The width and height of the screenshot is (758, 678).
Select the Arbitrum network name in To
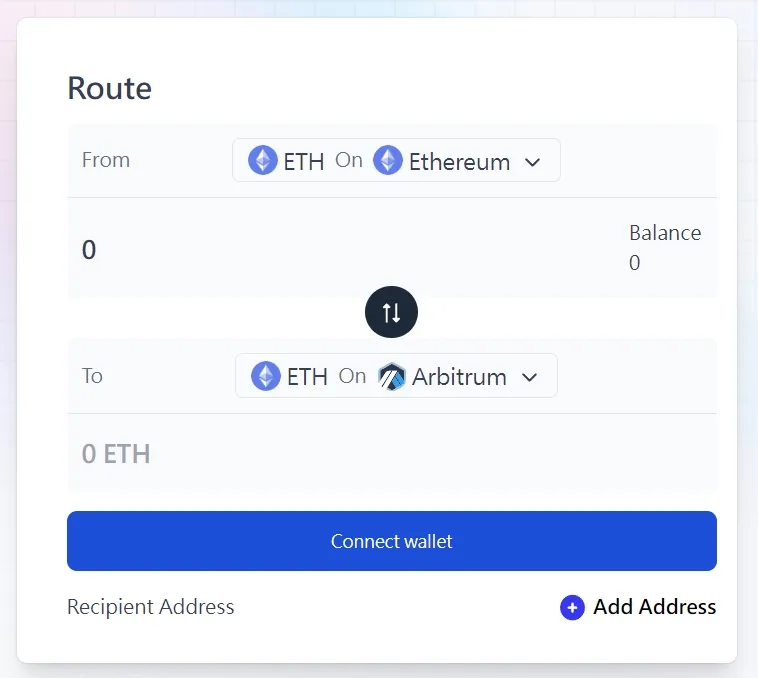(x=459, y=378)
